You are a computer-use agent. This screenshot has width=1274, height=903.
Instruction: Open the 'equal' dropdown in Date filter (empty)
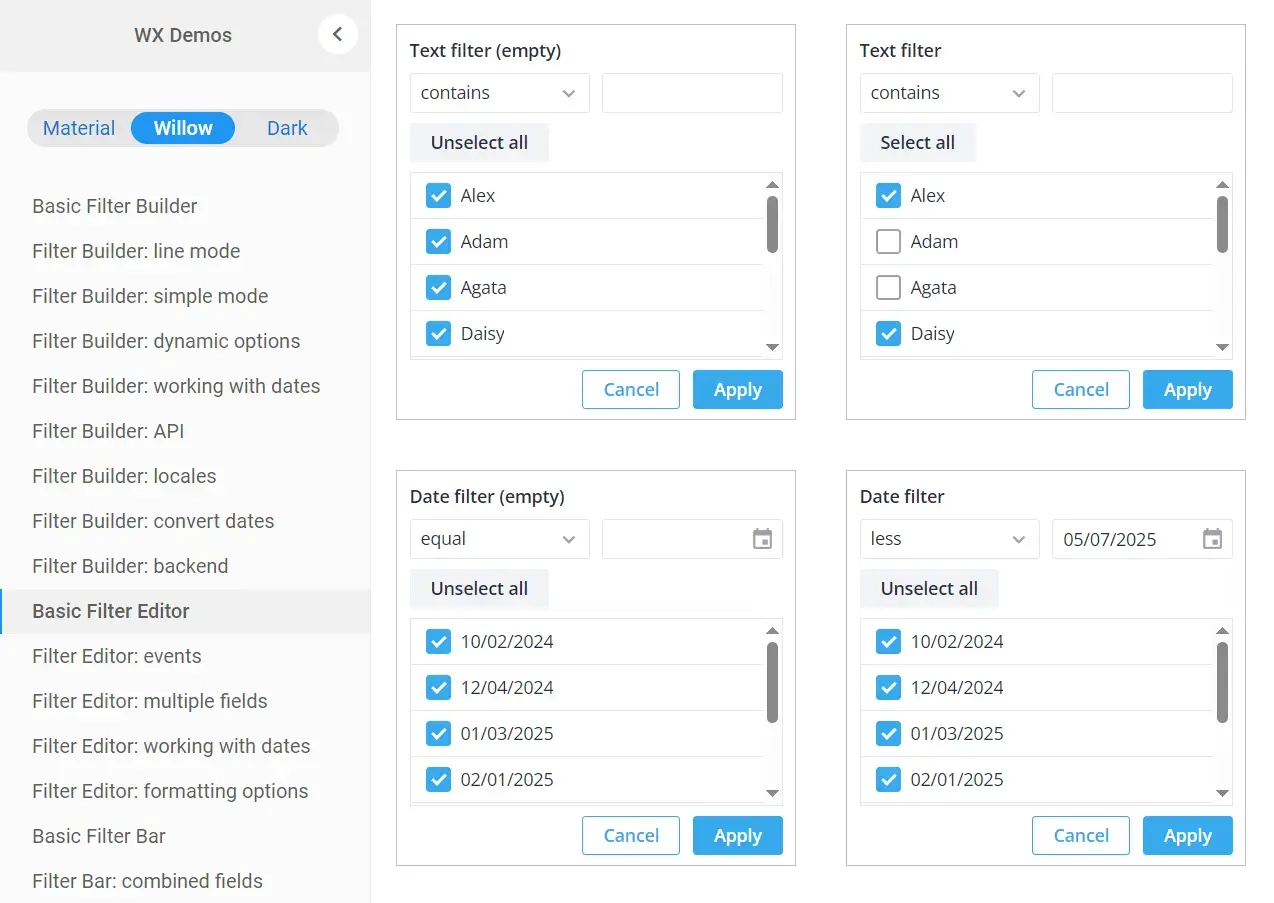[x=498, y=538]
